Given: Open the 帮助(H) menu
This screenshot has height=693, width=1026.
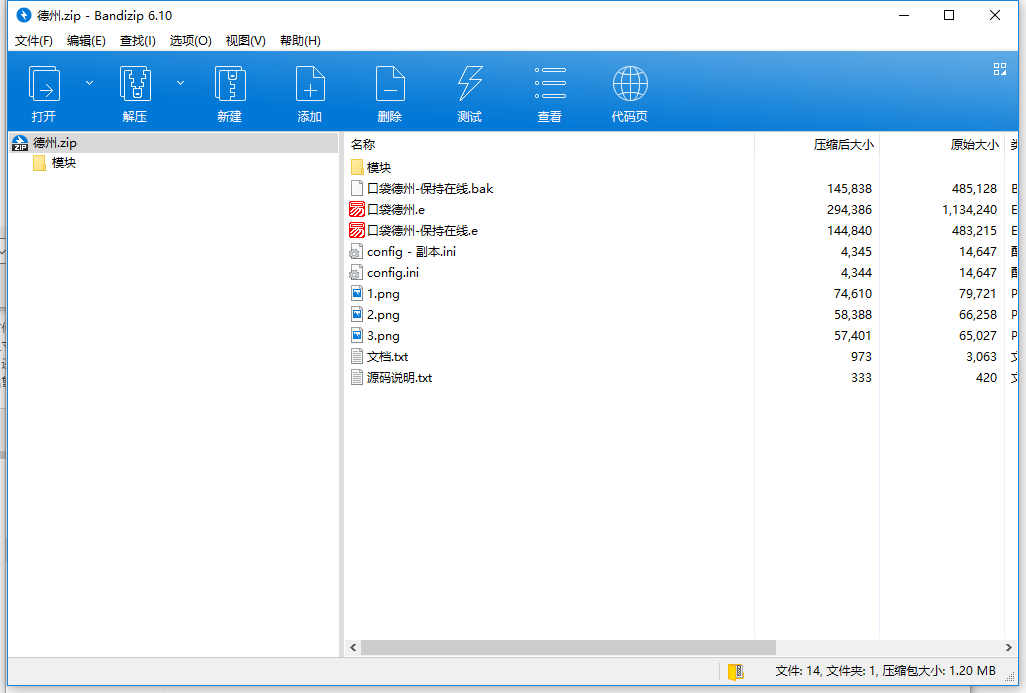Looking at the screenshot, I should 300,41.
